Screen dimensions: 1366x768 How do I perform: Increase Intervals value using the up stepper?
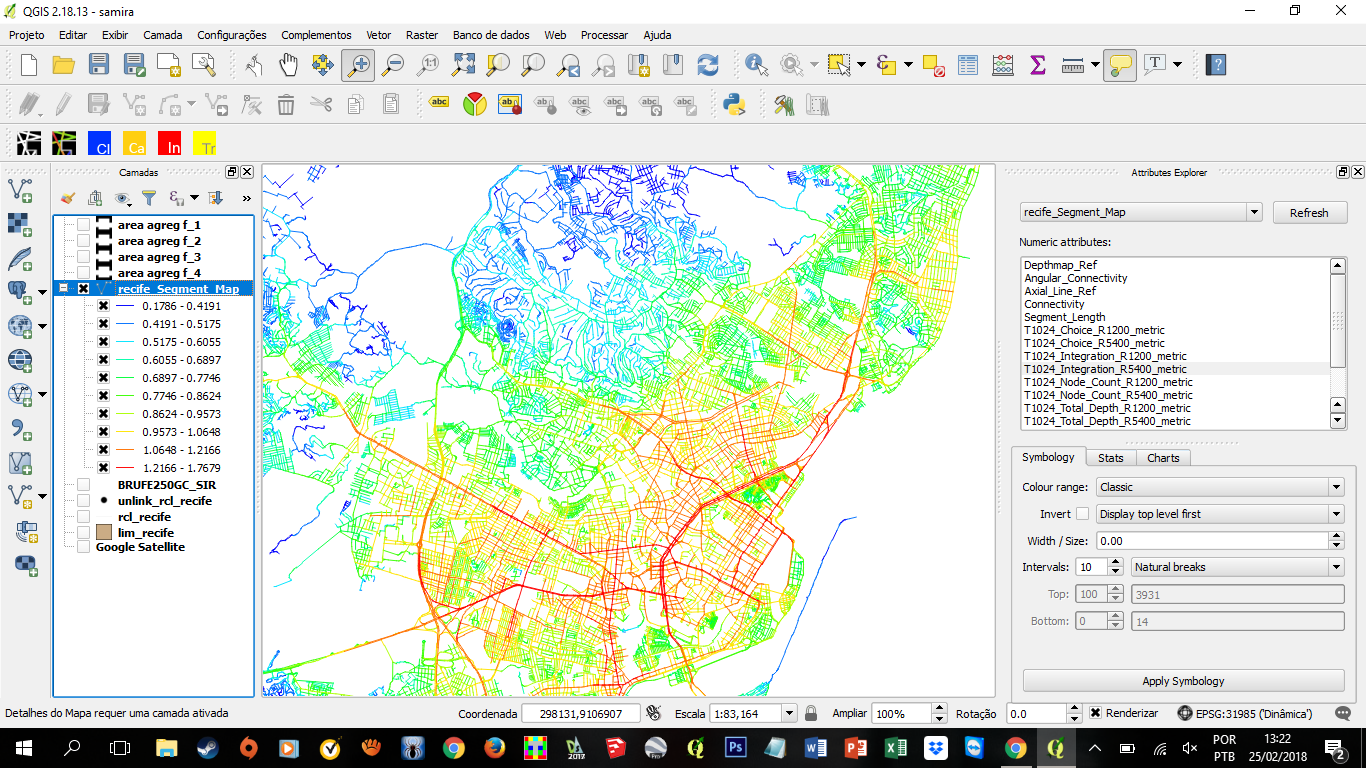click(x=1117, y=562)
